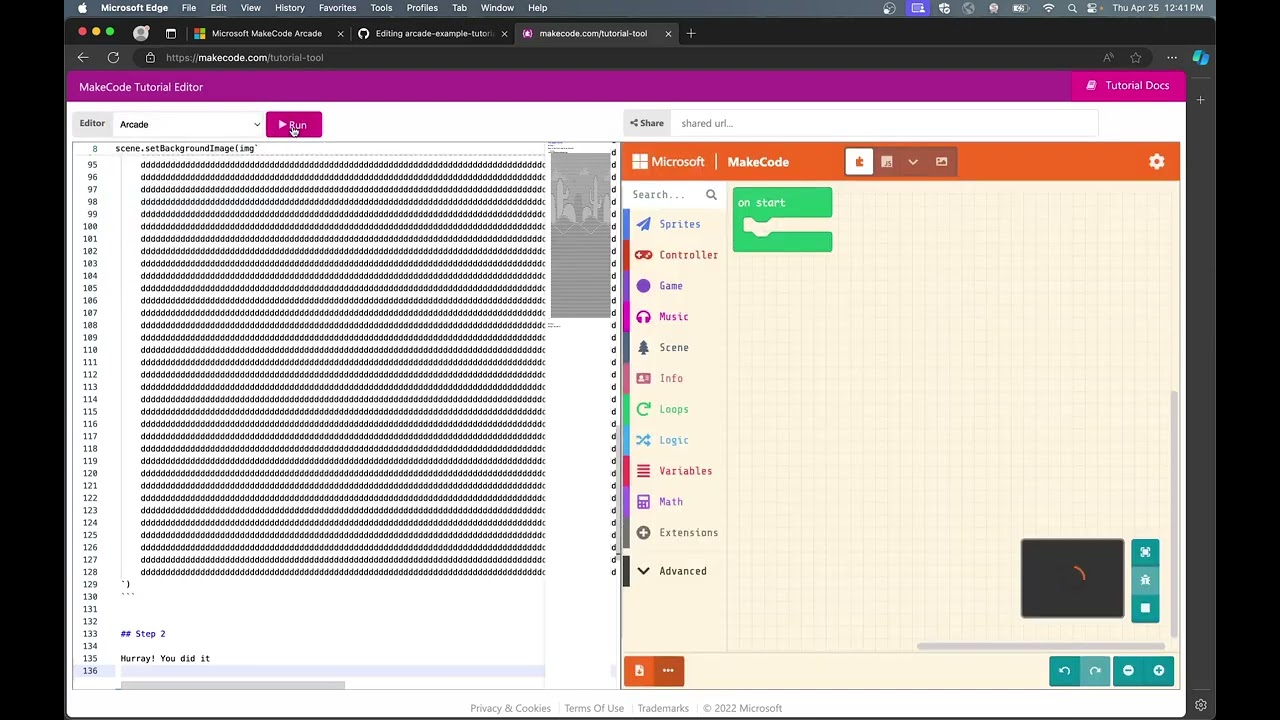Screen dimensions: 1280x720
Task: Open Edge Copilot sidebar icon
Action: click(x=1201, y=58)
